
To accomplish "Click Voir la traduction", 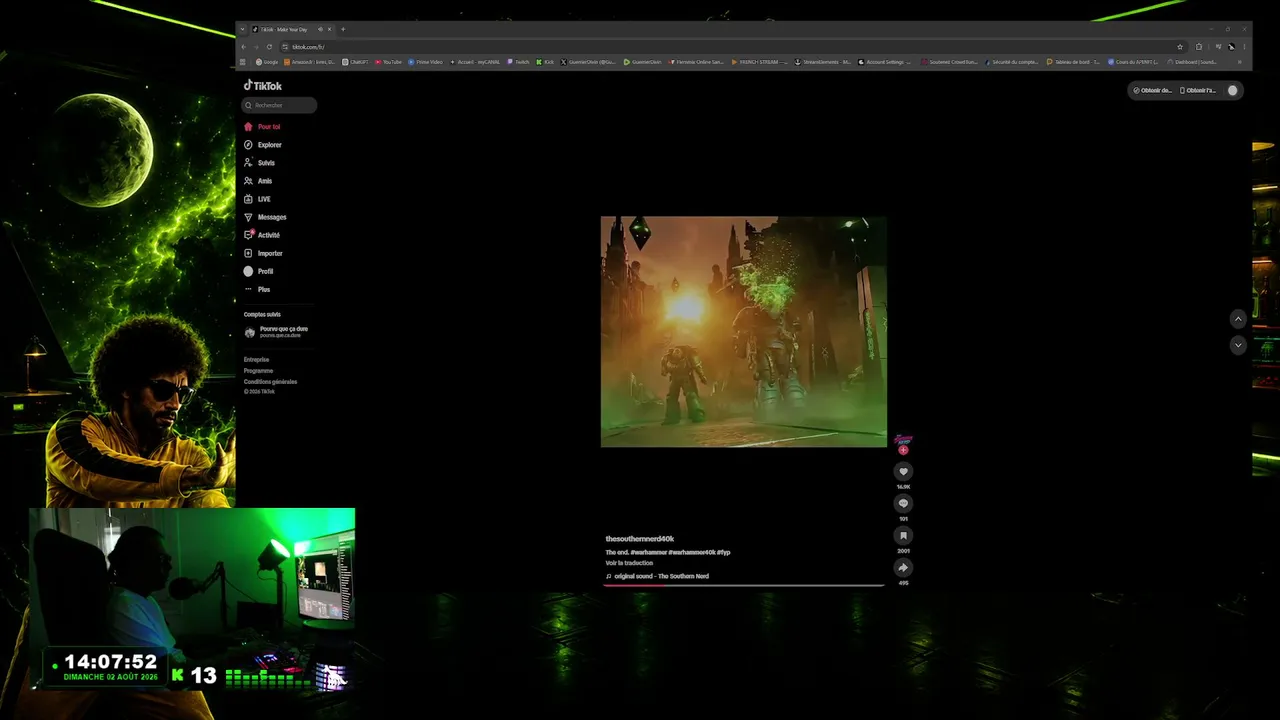I will point(629,563).
